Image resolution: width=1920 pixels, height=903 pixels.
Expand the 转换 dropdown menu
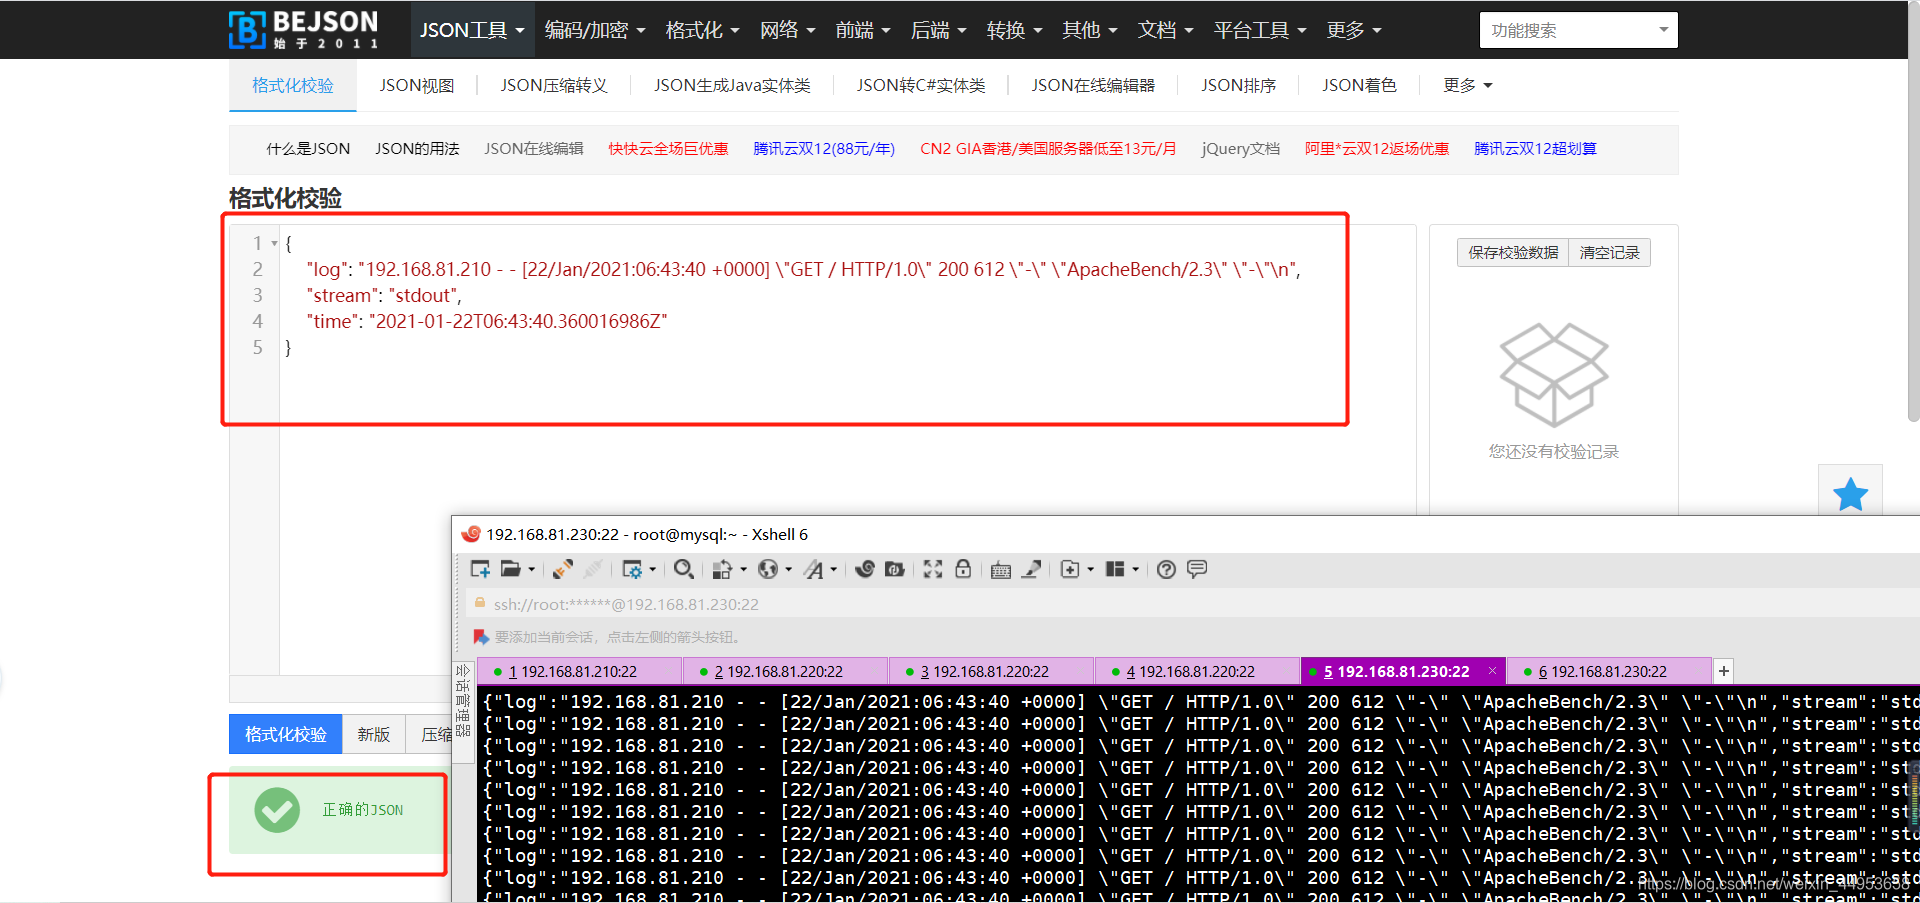pos(1014,30)
